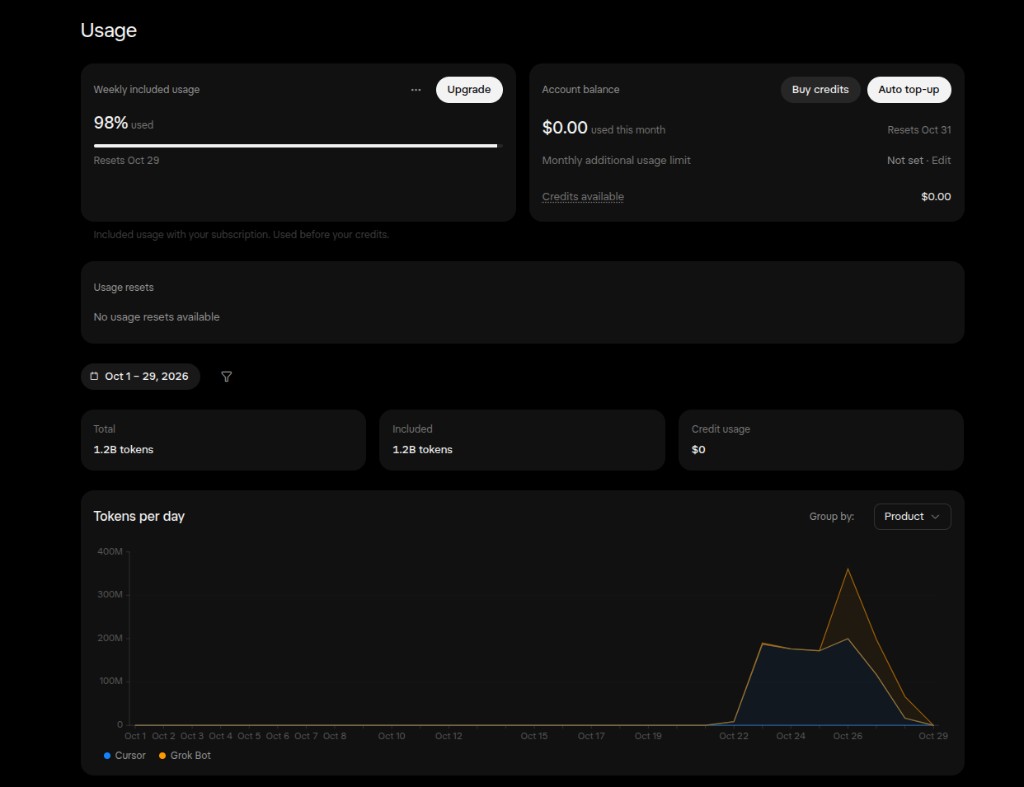Screen dimensions: 1024x787
Task: Click the Upgrade button
Action: [469, 89]
